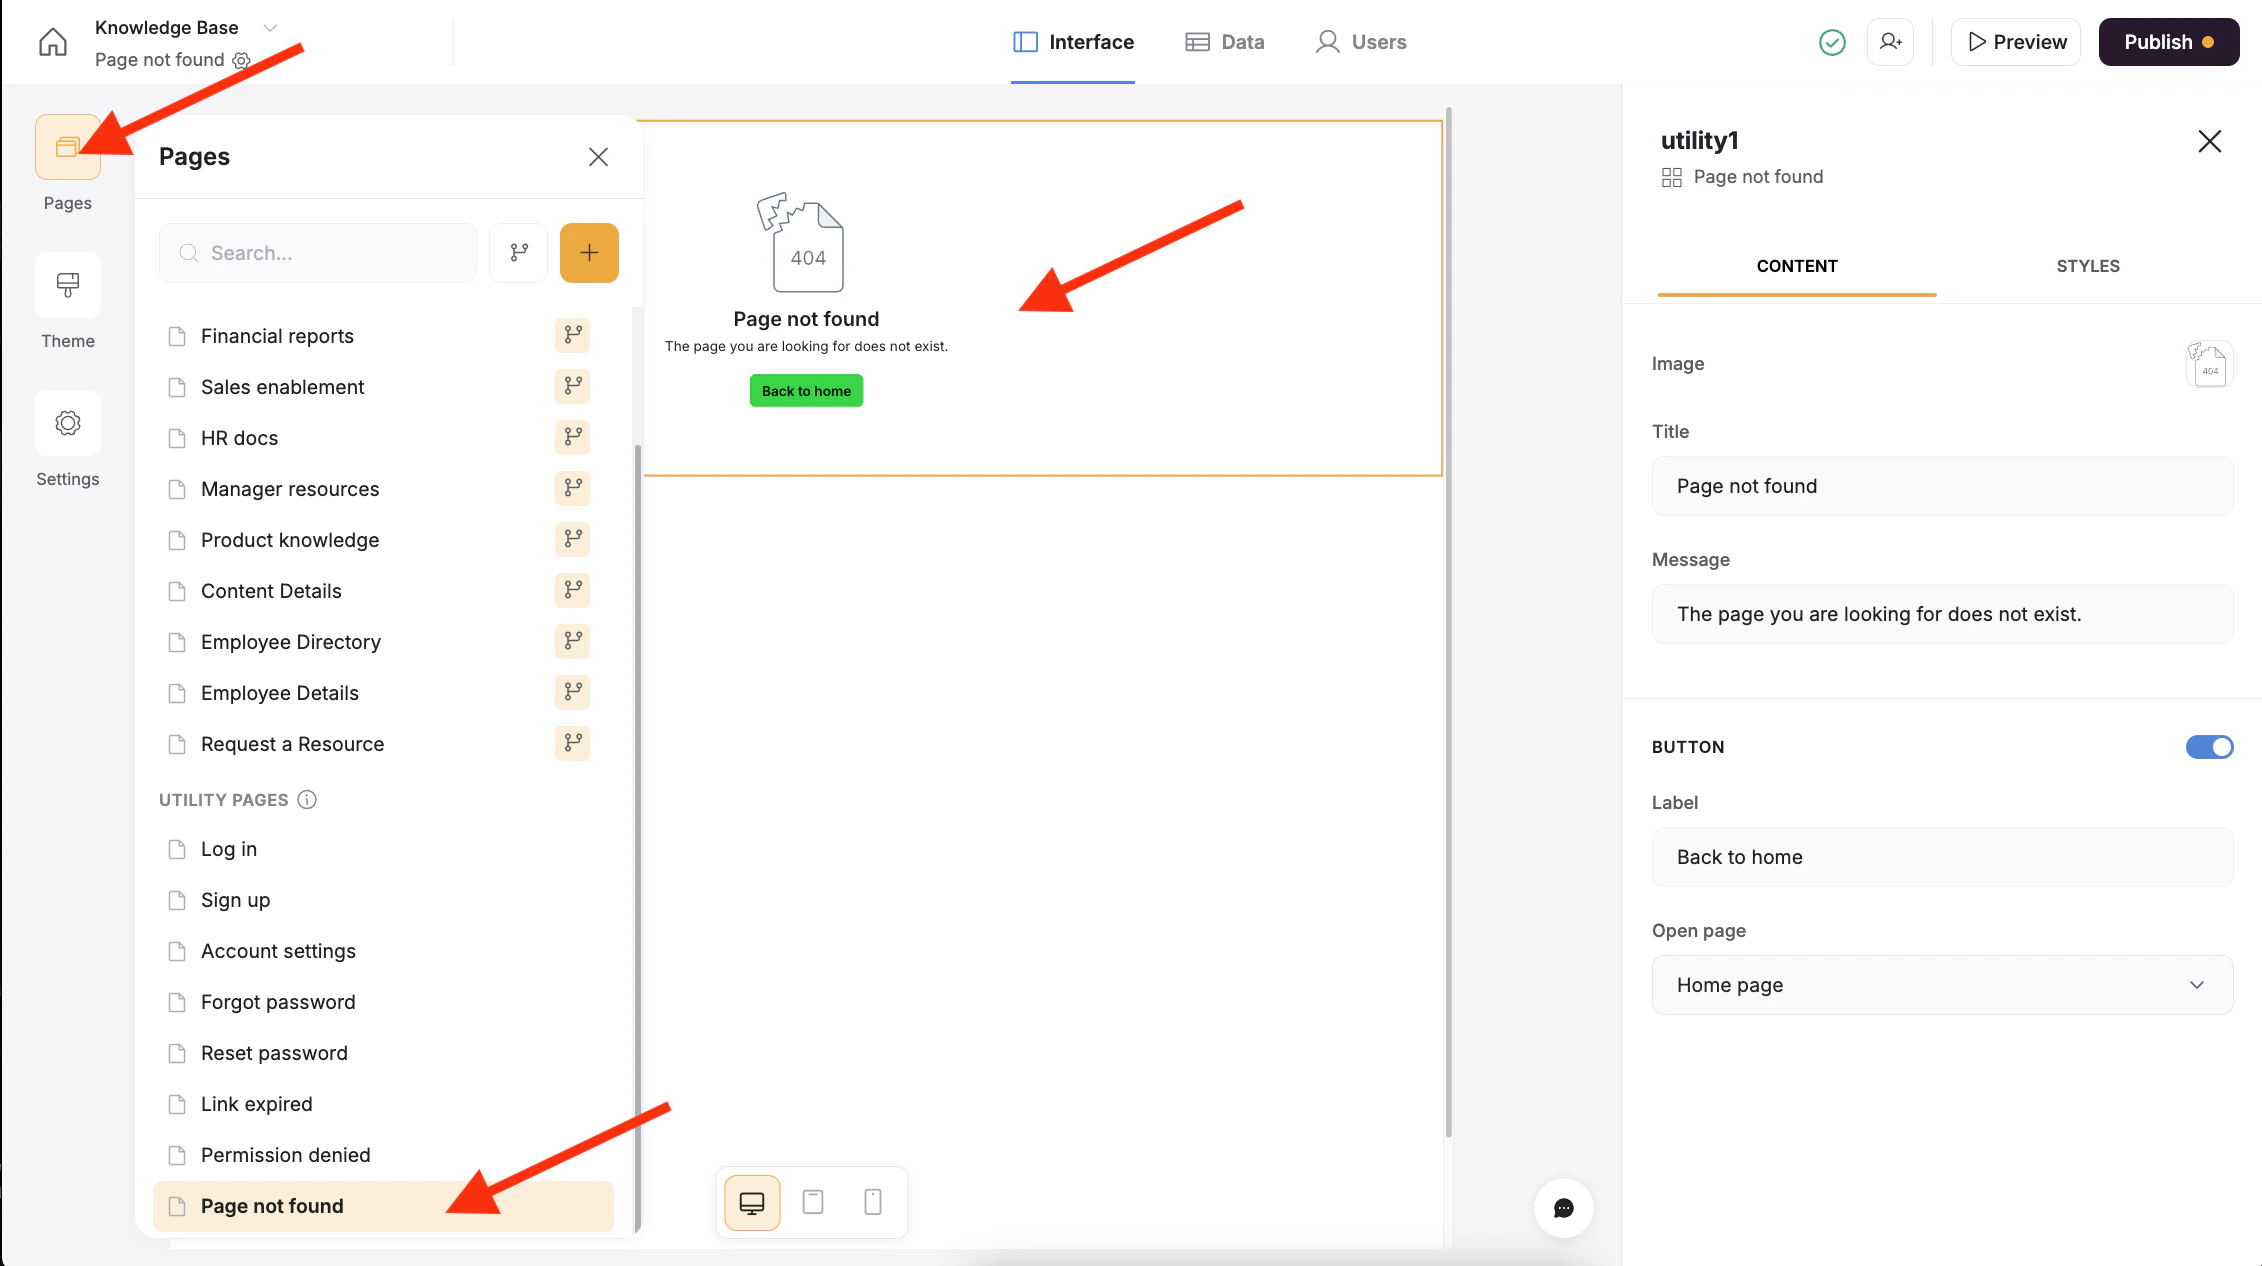Toggle the BUTTON switch off
The height and width of the screenshot is (1266, 2262).
(x=2208, y=747)
